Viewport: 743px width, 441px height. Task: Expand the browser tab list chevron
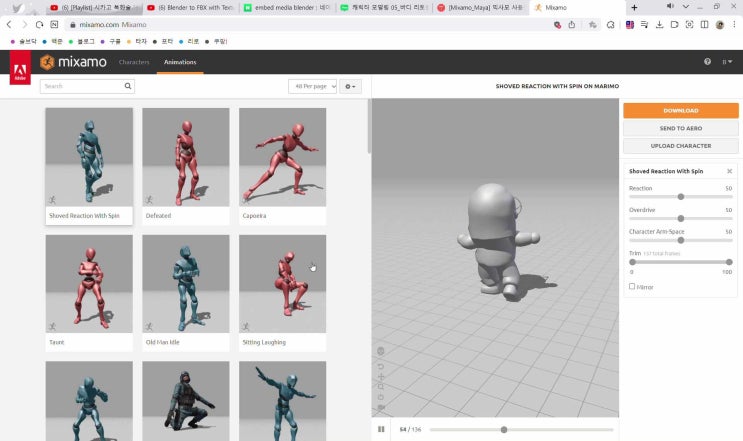pyautogui.click(x=686, y=7)
